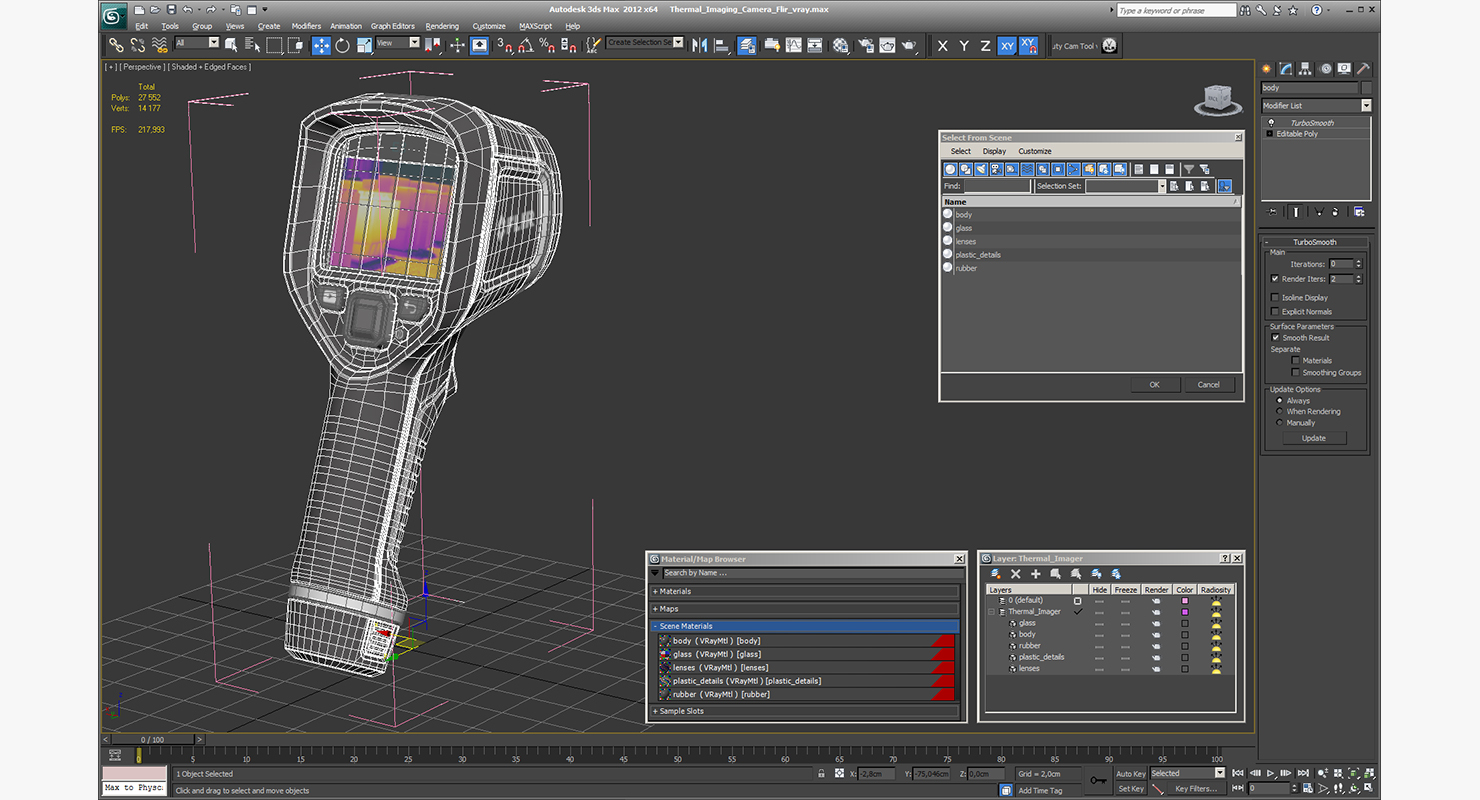Click the filter funnel icon in Select From Scene
The width and height of the screenshot is (1480, 800).
point(1188,169)
